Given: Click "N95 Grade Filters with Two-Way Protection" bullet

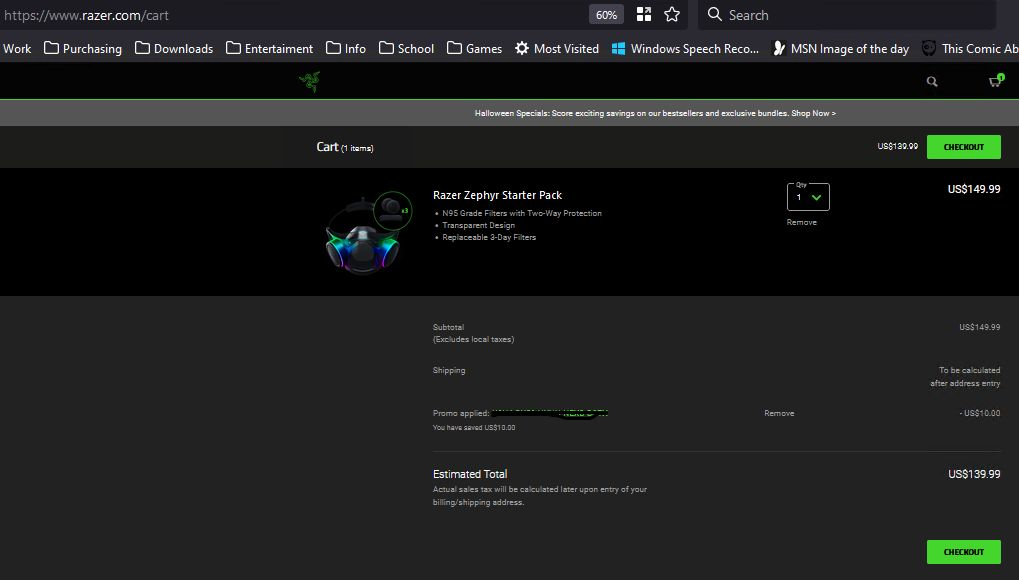Looking at the screenshot, I should [x=522, y=213].
